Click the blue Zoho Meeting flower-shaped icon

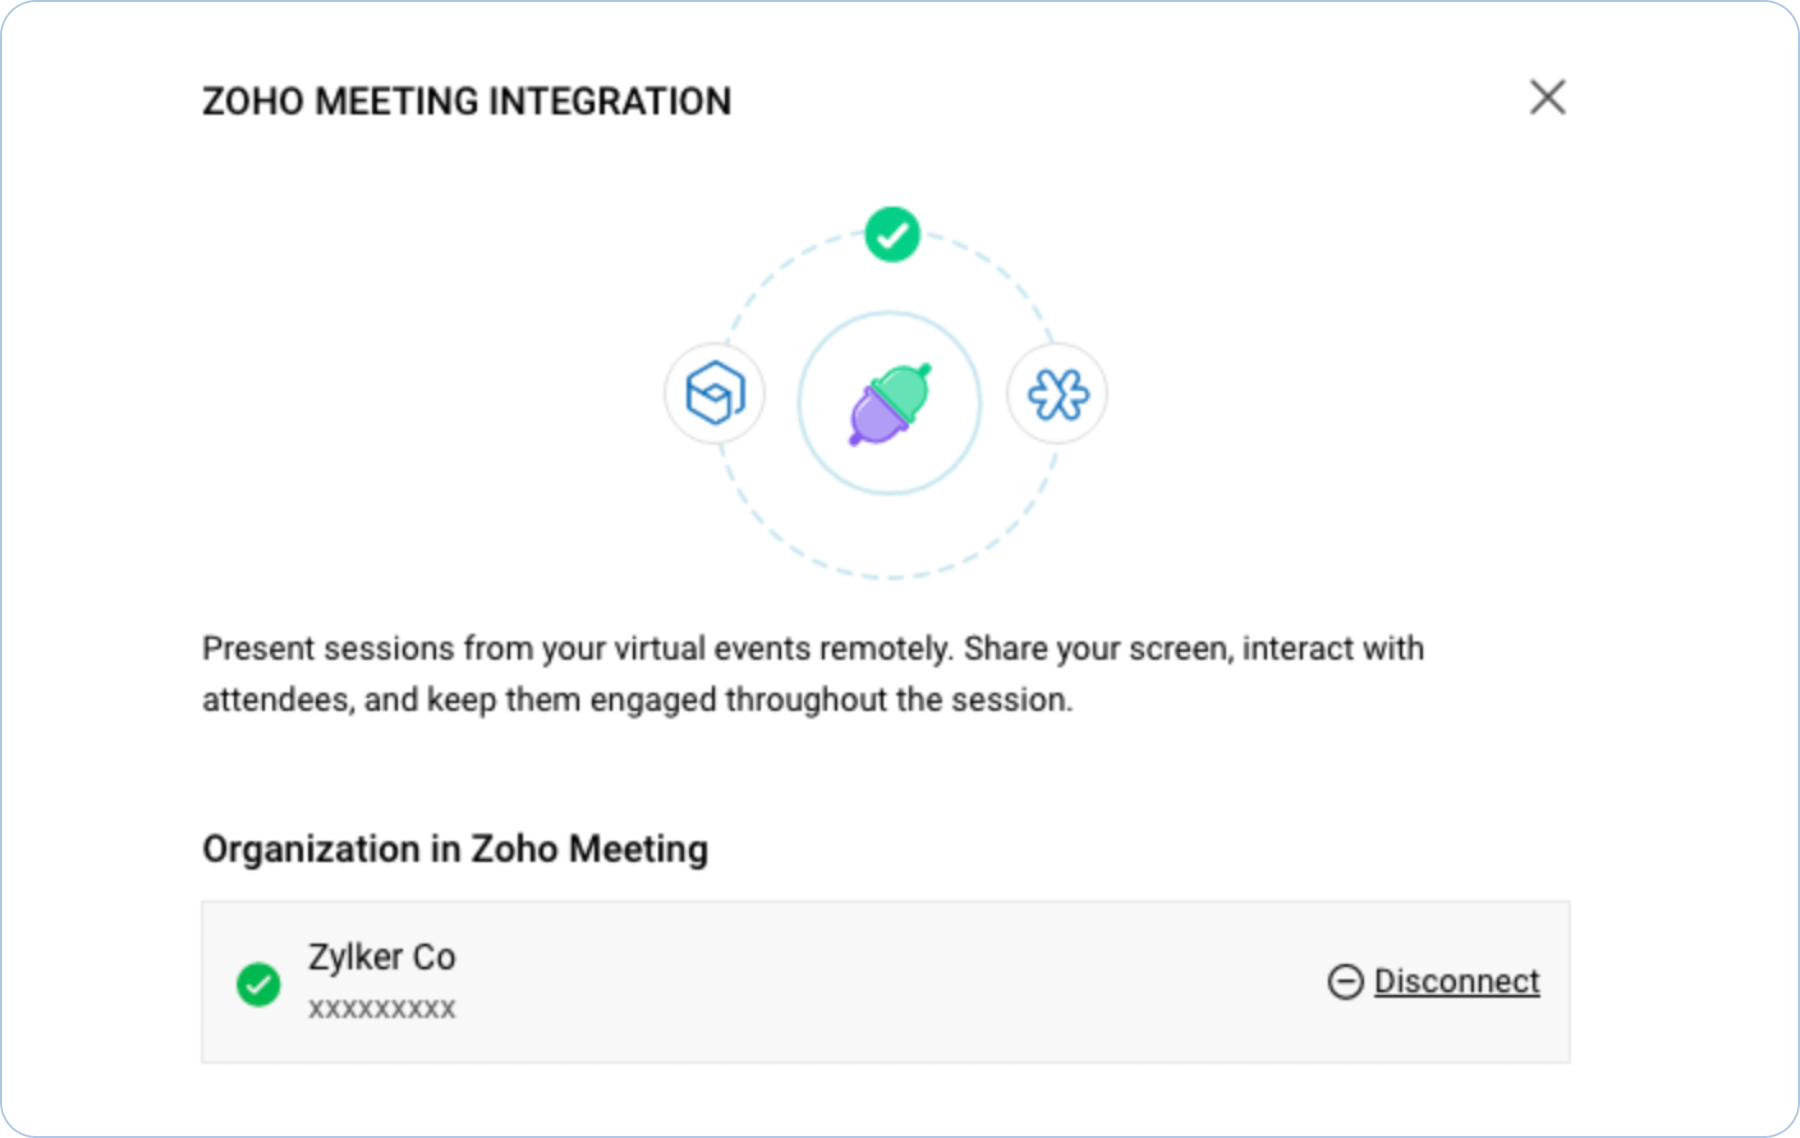1058,394
